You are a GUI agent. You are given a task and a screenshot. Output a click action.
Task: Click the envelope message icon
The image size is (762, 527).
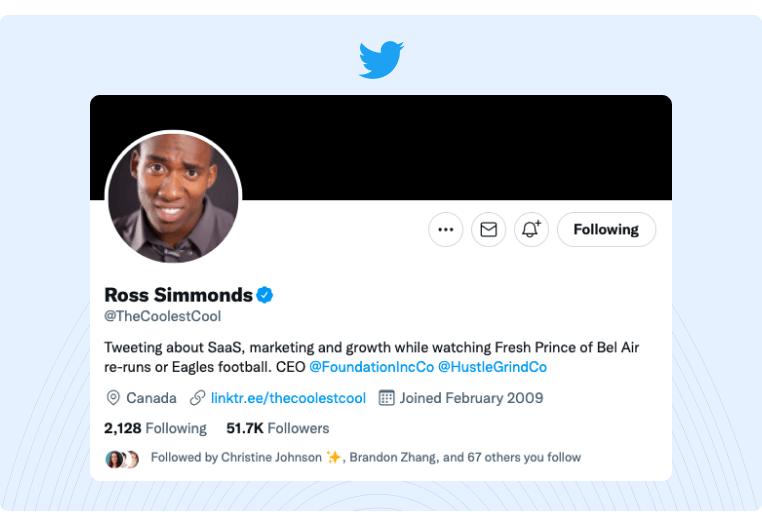(488, 229)
